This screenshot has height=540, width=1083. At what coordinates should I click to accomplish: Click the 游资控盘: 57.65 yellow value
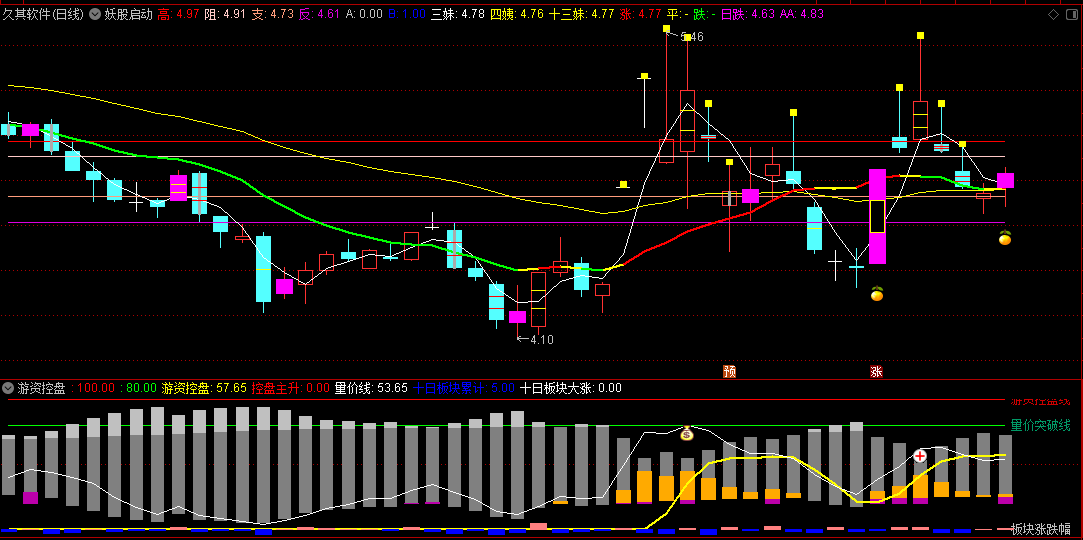[204, 388]
